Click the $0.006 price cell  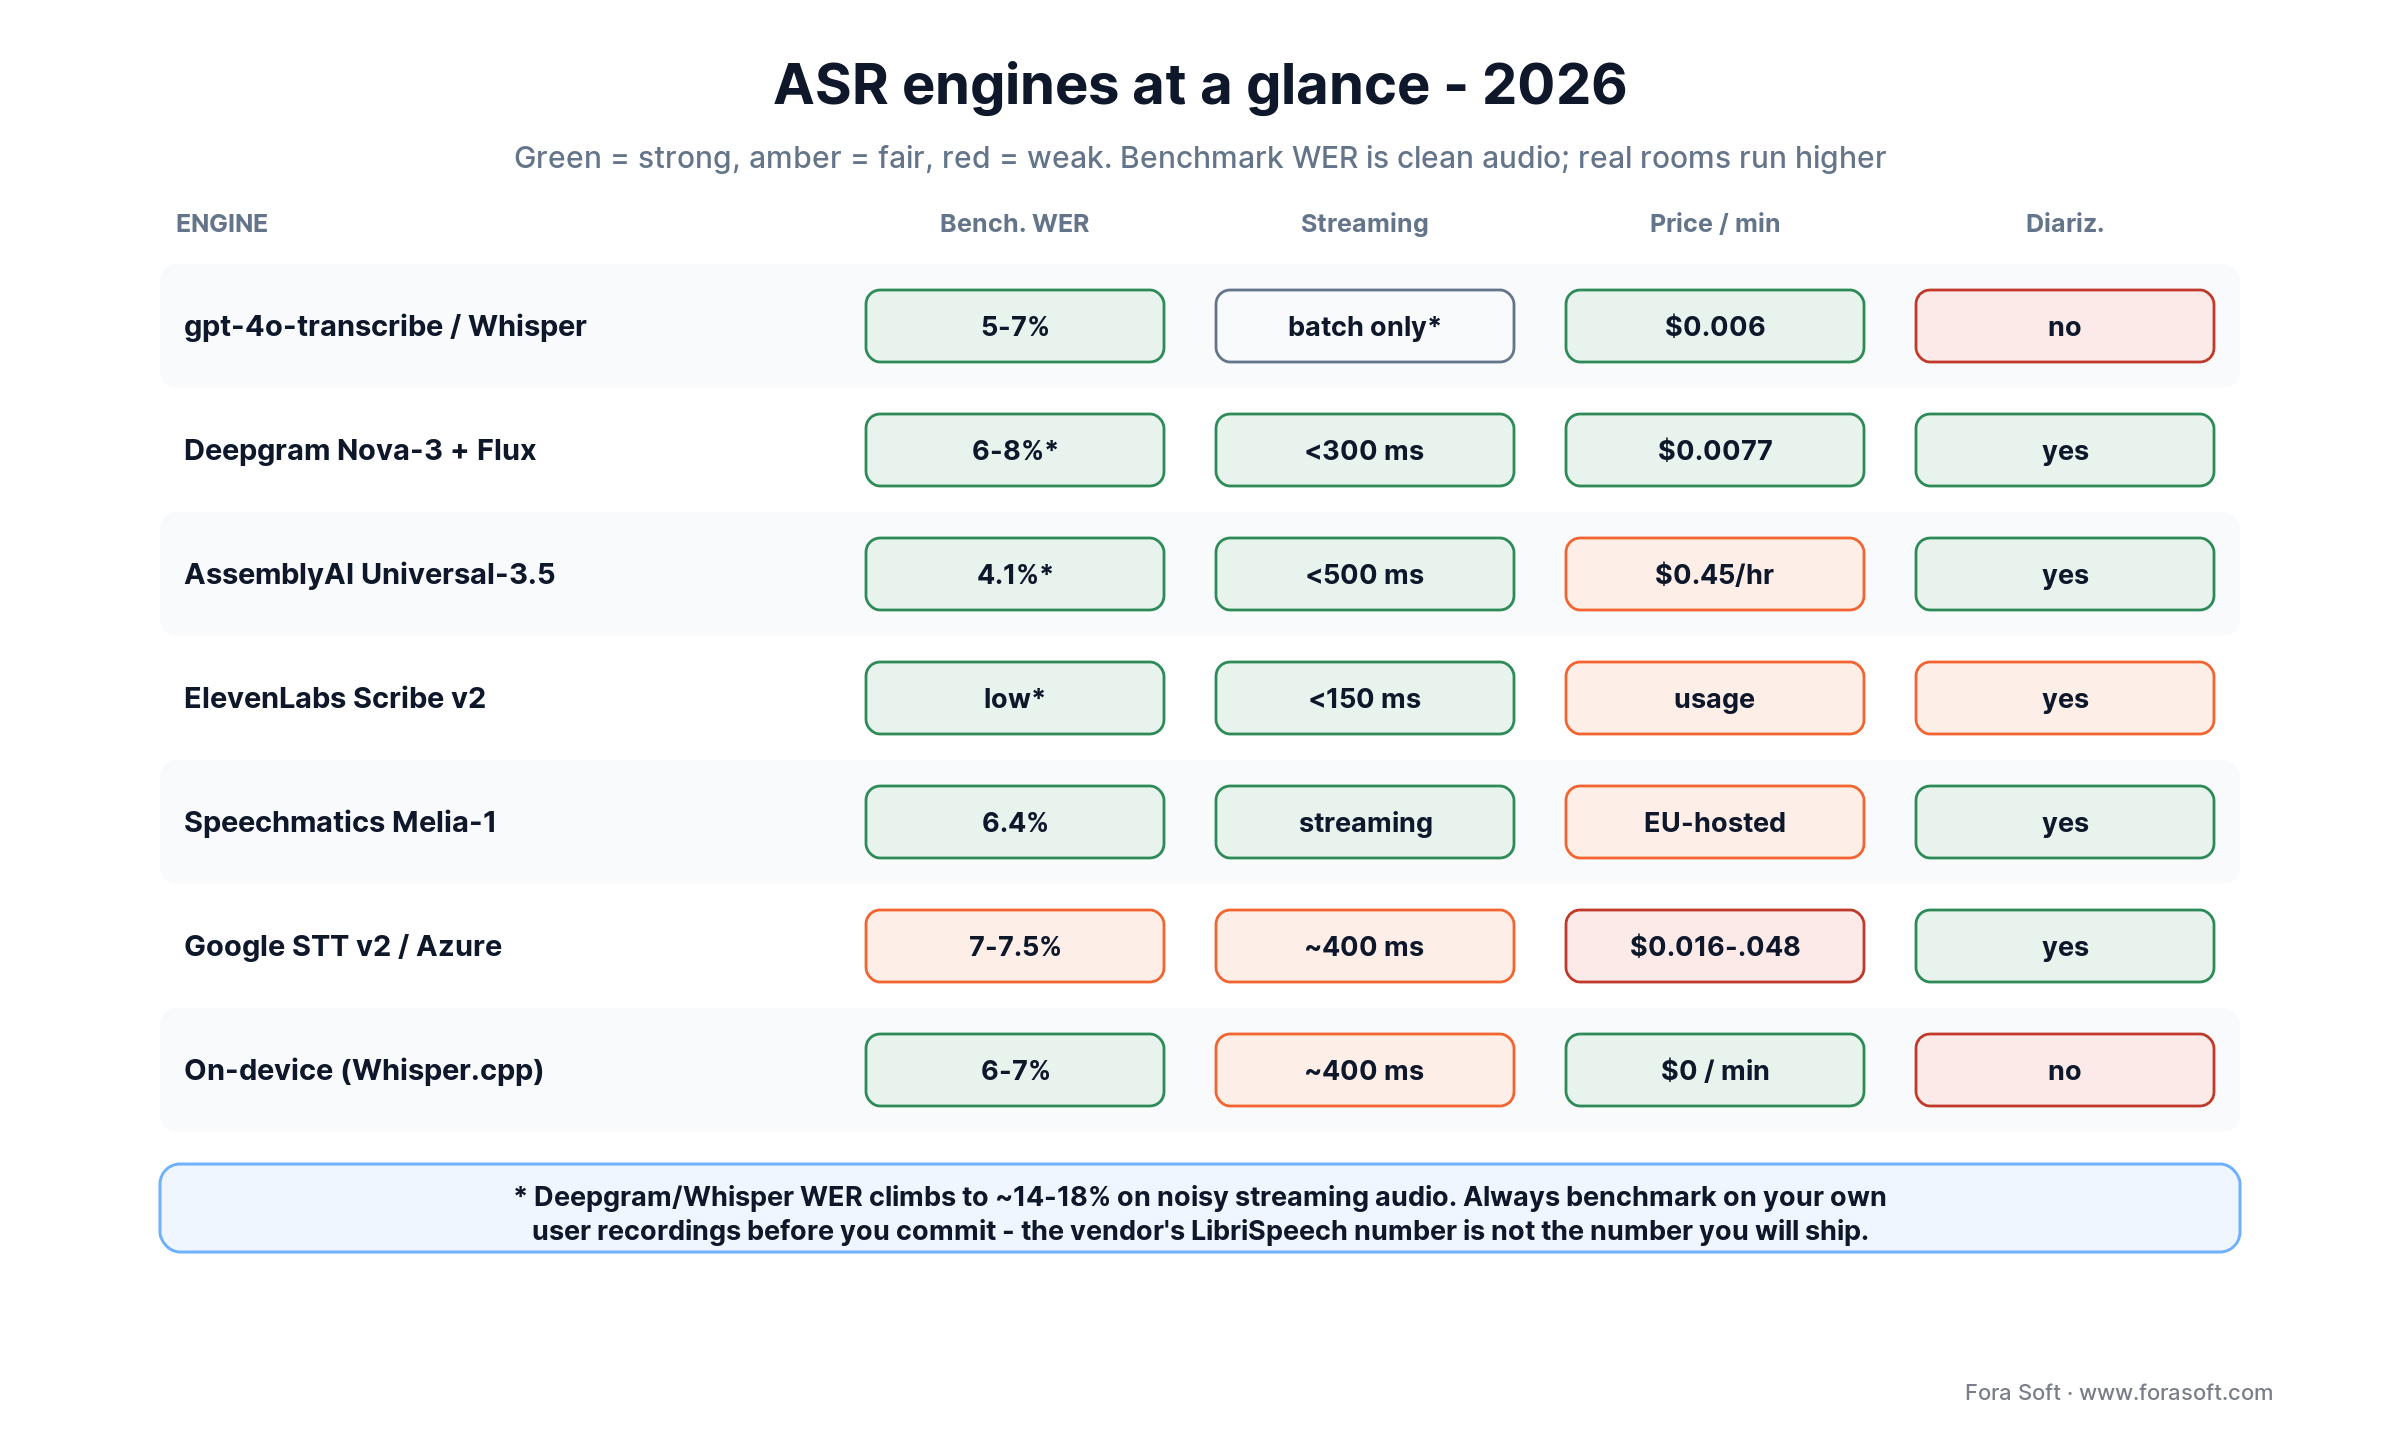[x=1715, y=326]
